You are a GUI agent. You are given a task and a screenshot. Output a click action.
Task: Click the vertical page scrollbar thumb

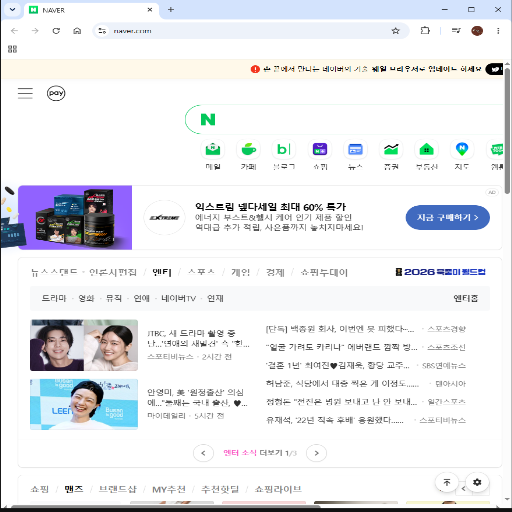[x=507, y=130]
